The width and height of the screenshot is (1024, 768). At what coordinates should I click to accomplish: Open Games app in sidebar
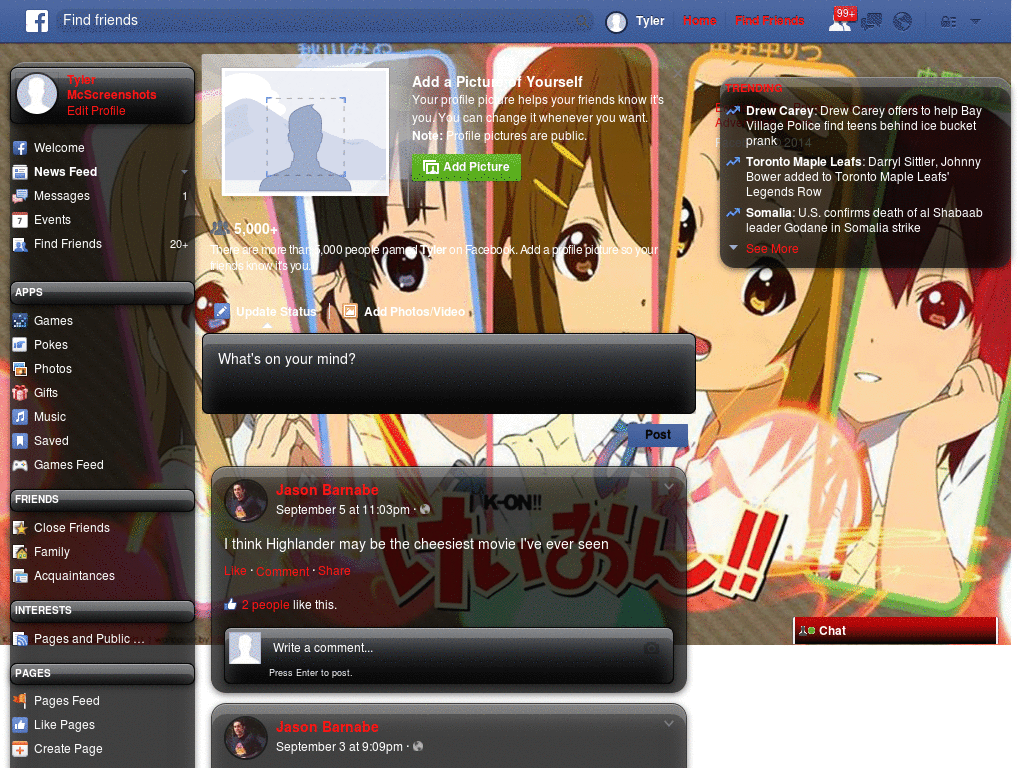tap(53, 321)
